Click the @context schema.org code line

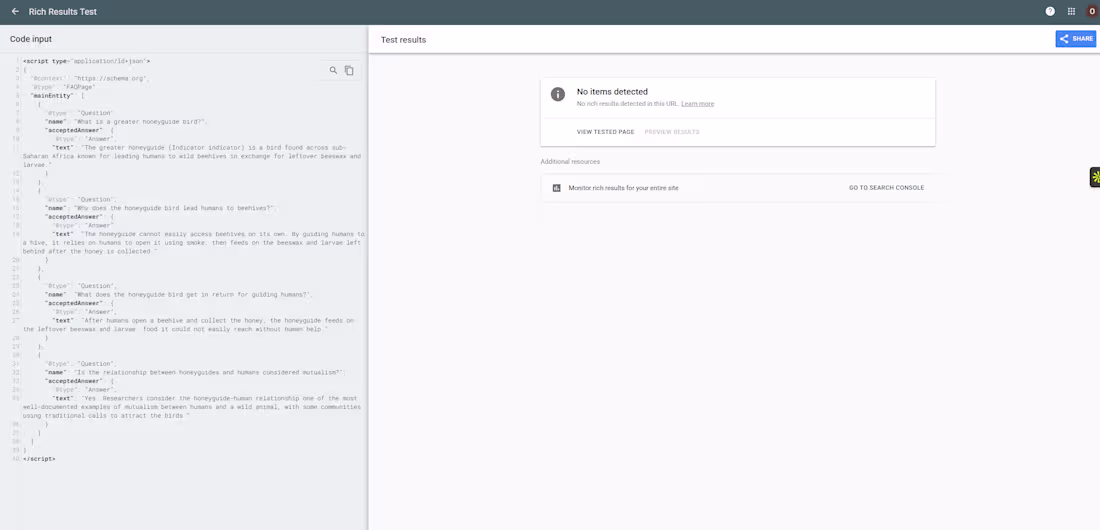[x=90, y=79]
